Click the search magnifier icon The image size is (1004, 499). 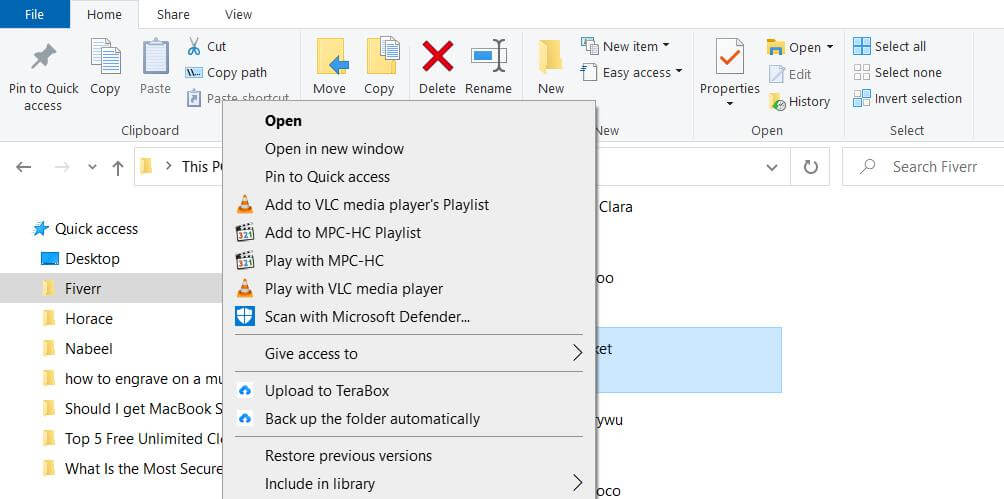pos(868,167)
